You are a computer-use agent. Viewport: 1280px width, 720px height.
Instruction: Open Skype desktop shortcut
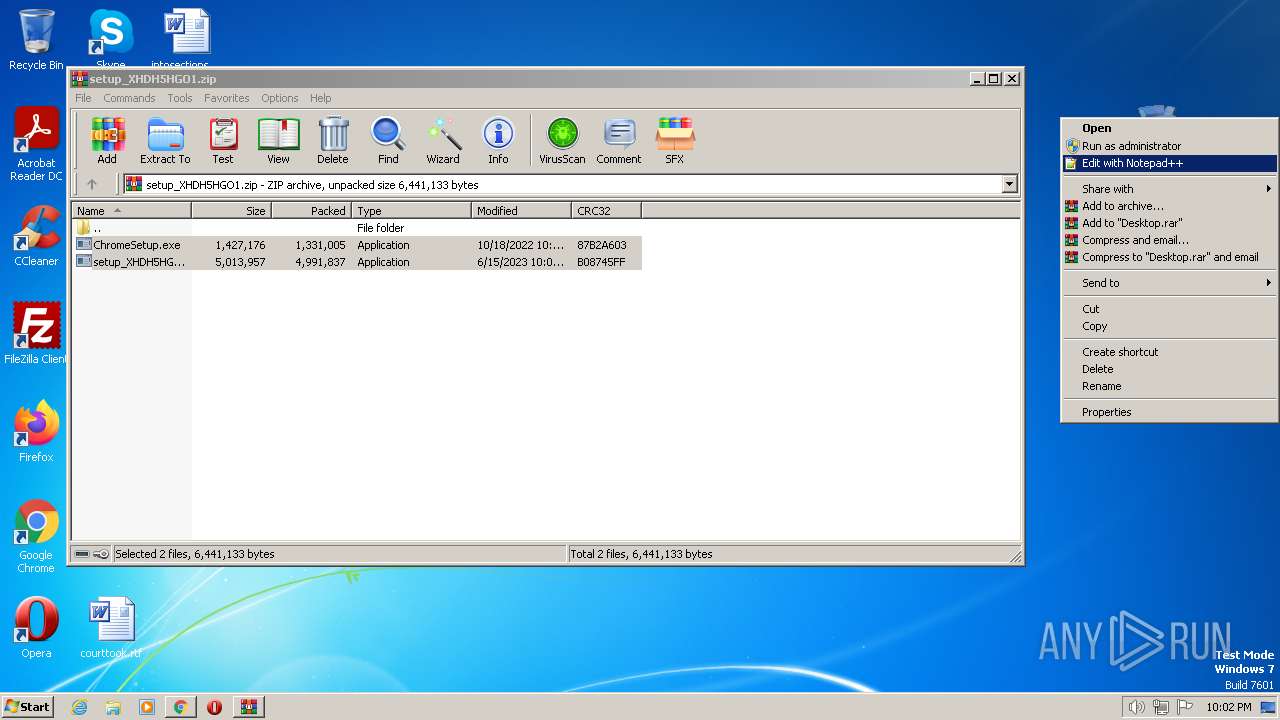(110, 40)
